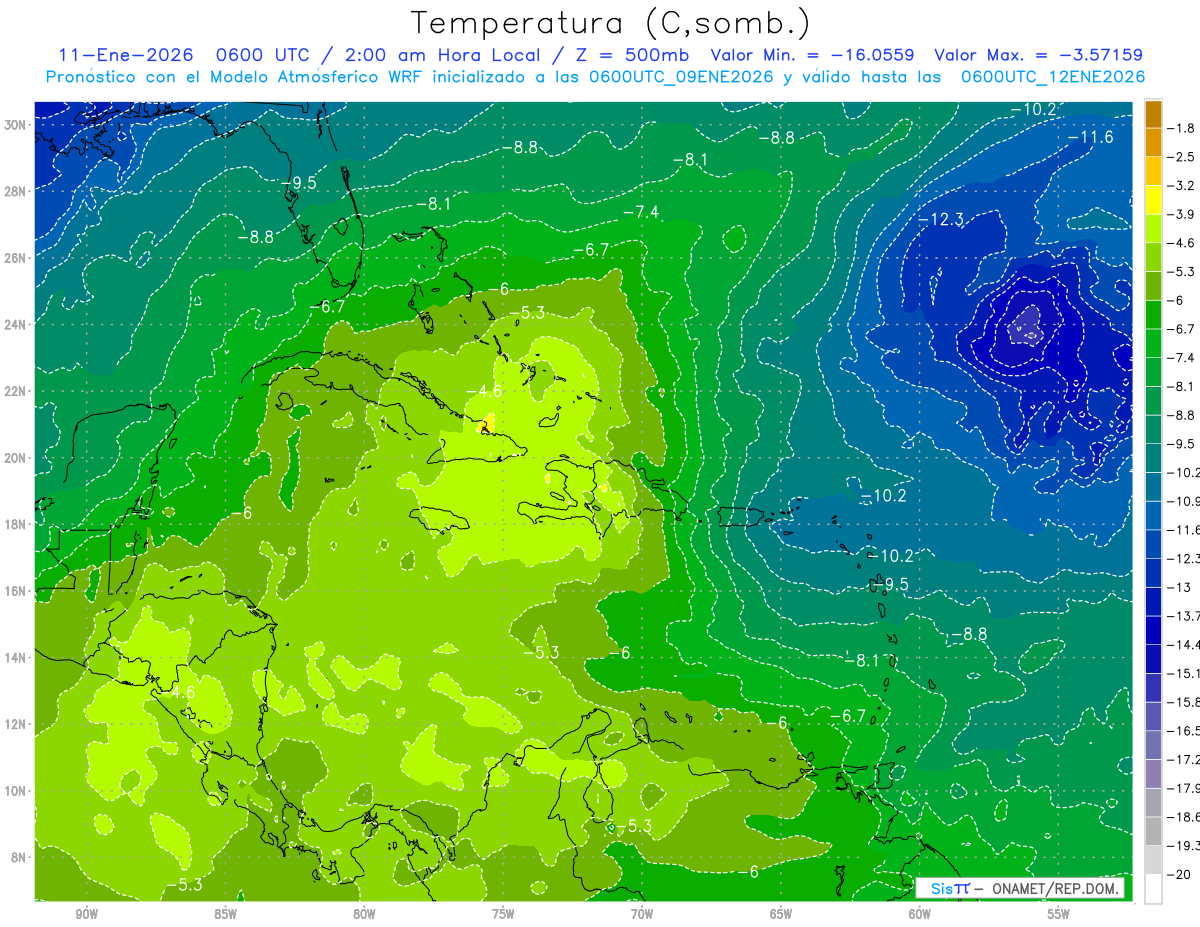Click the '14N' latitude axis label

pos(17,657)
